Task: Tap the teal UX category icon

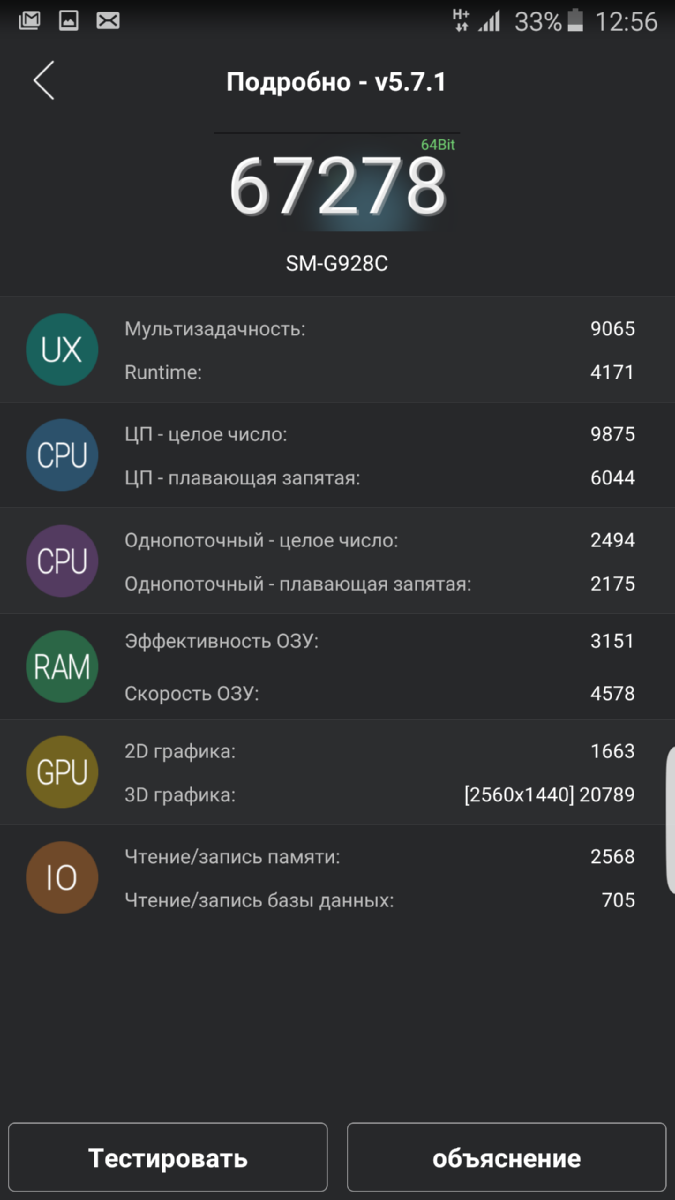Action: click(x=62, y=350)
